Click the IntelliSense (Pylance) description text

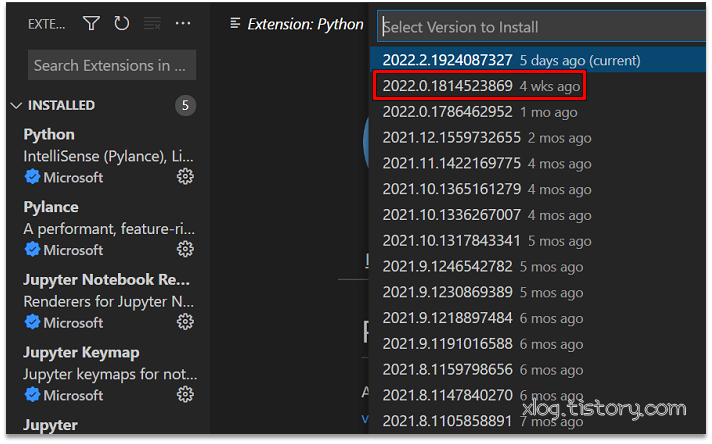coord(109,156)
